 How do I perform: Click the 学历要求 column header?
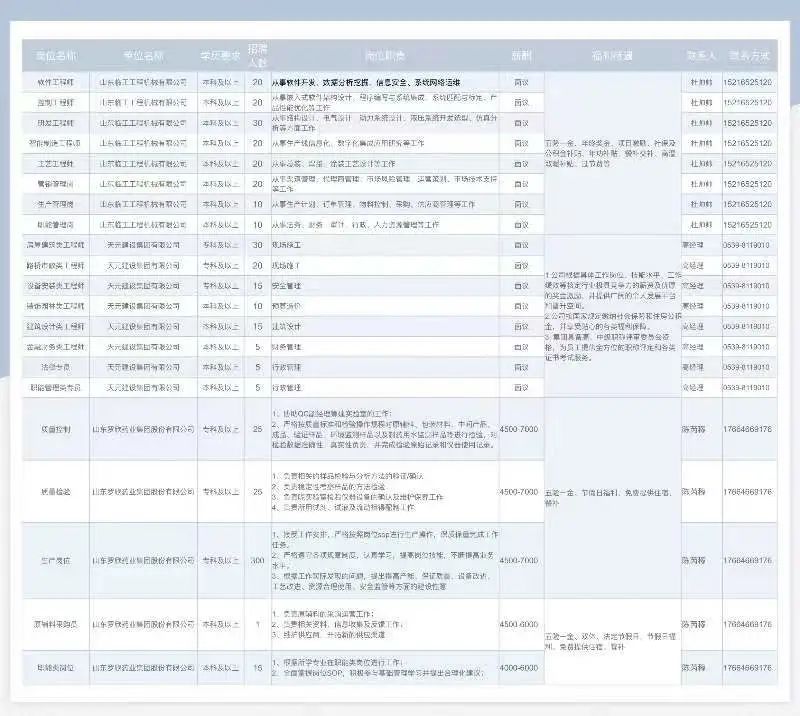(x=221, y=56)
